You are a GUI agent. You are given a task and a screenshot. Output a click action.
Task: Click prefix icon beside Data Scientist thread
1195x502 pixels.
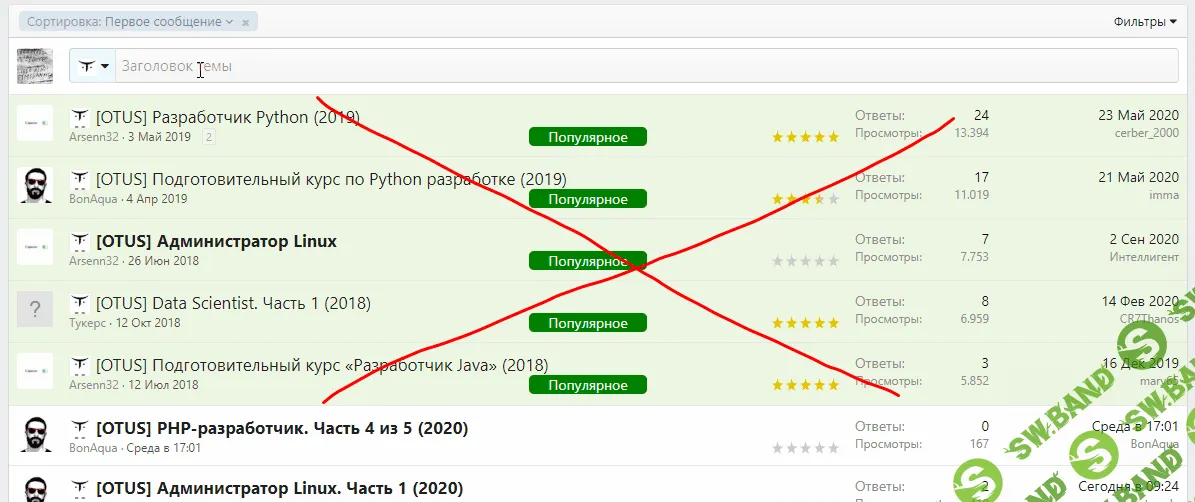[80, 303]
